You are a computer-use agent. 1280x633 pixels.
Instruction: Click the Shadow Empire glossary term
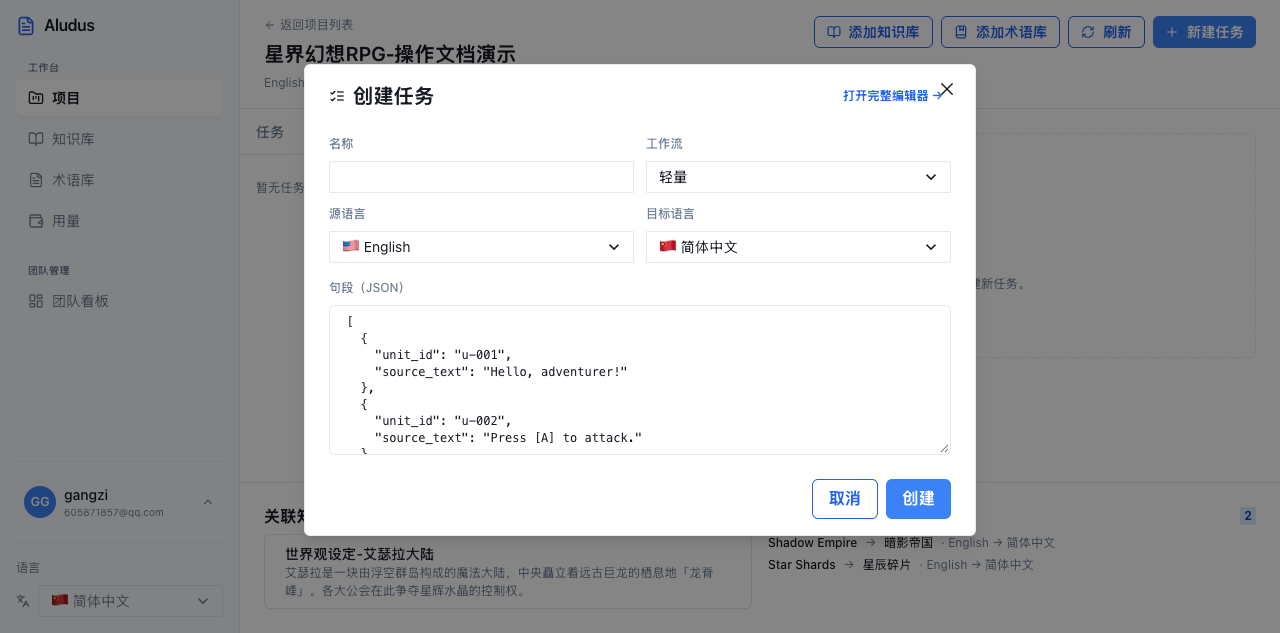[x=812, y=542]
